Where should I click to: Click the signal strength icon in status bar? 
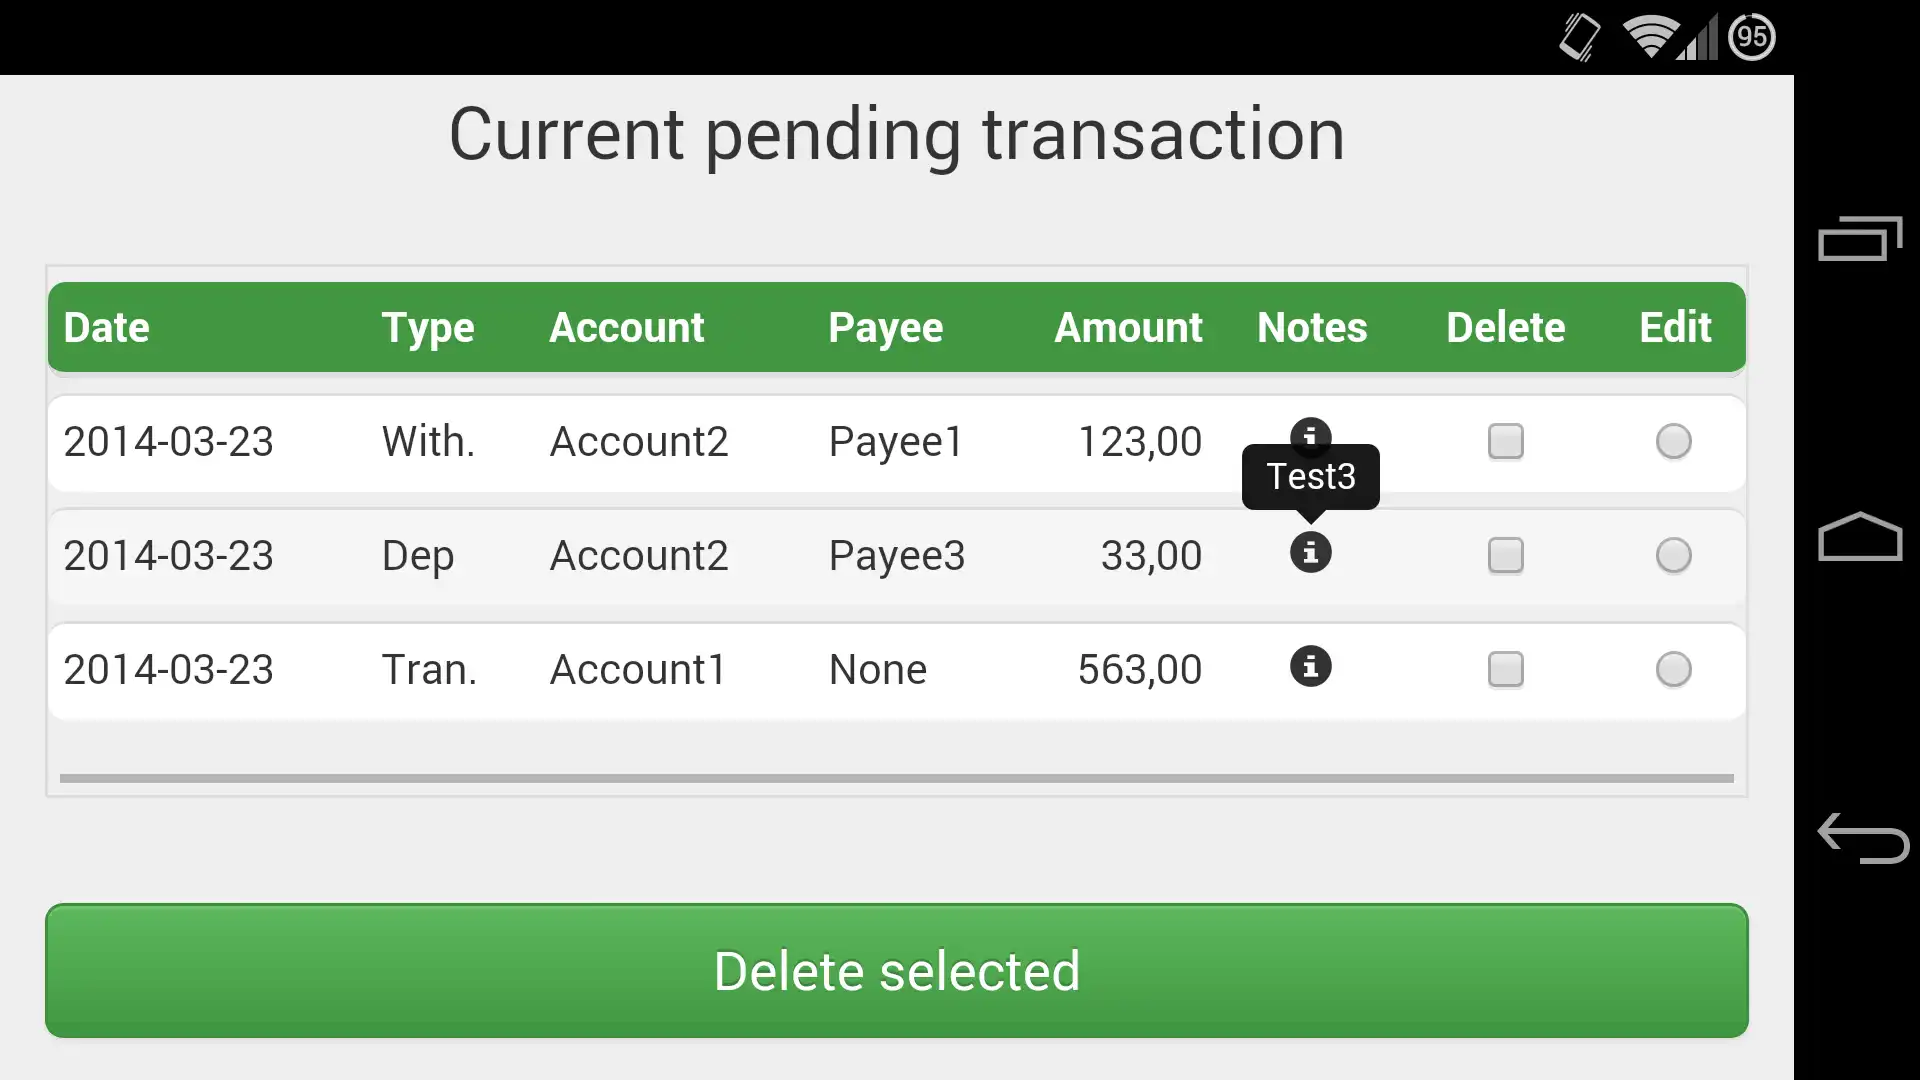point(1697,37)
